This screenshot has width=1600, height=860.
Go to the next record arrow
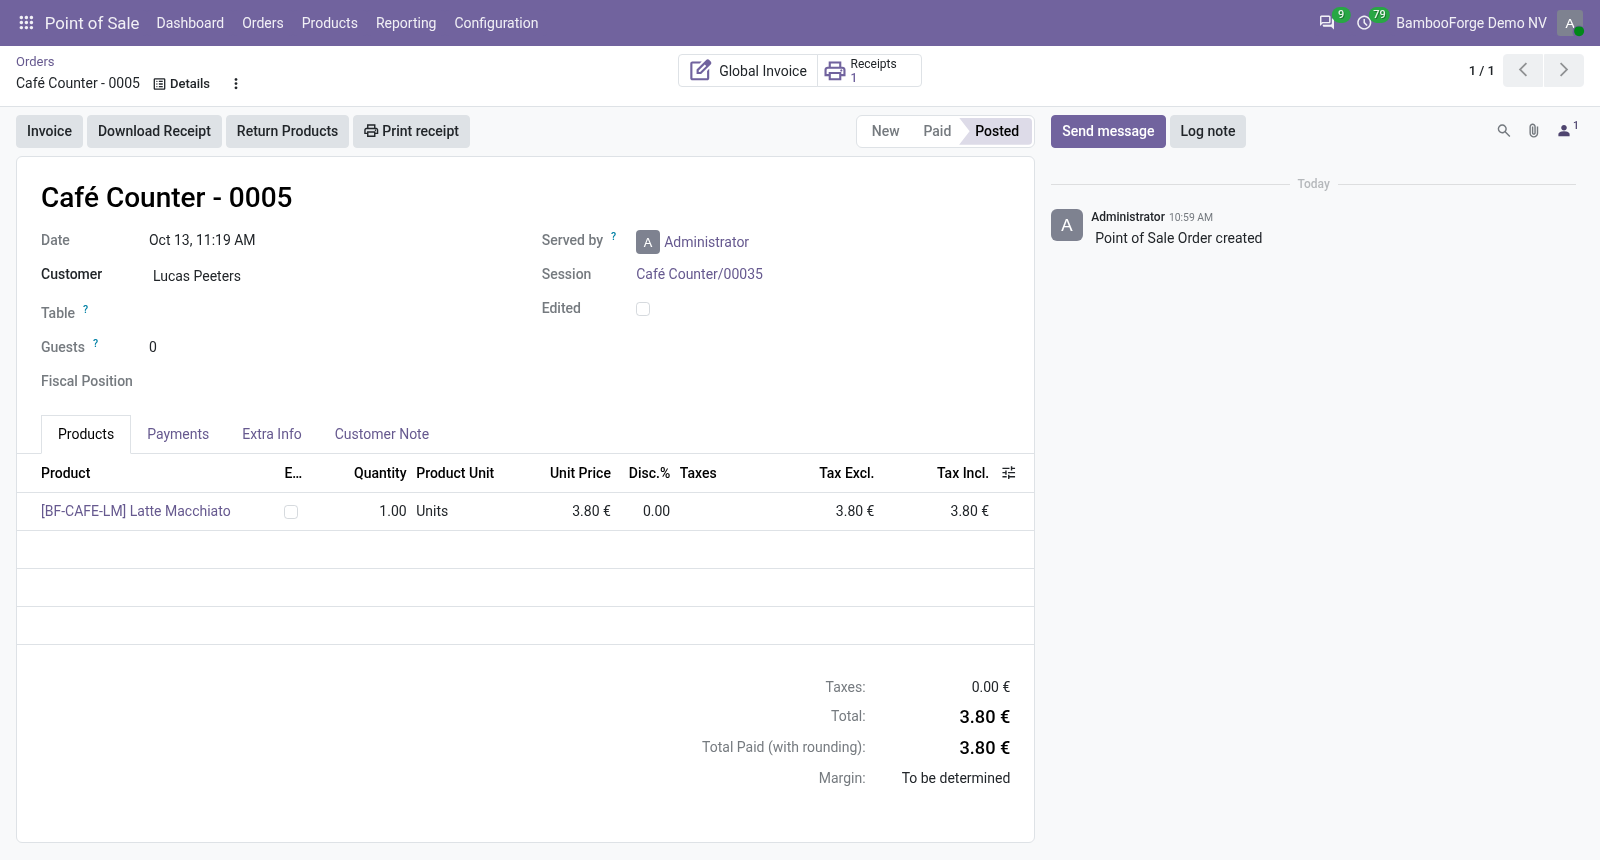click(1564, 70)
